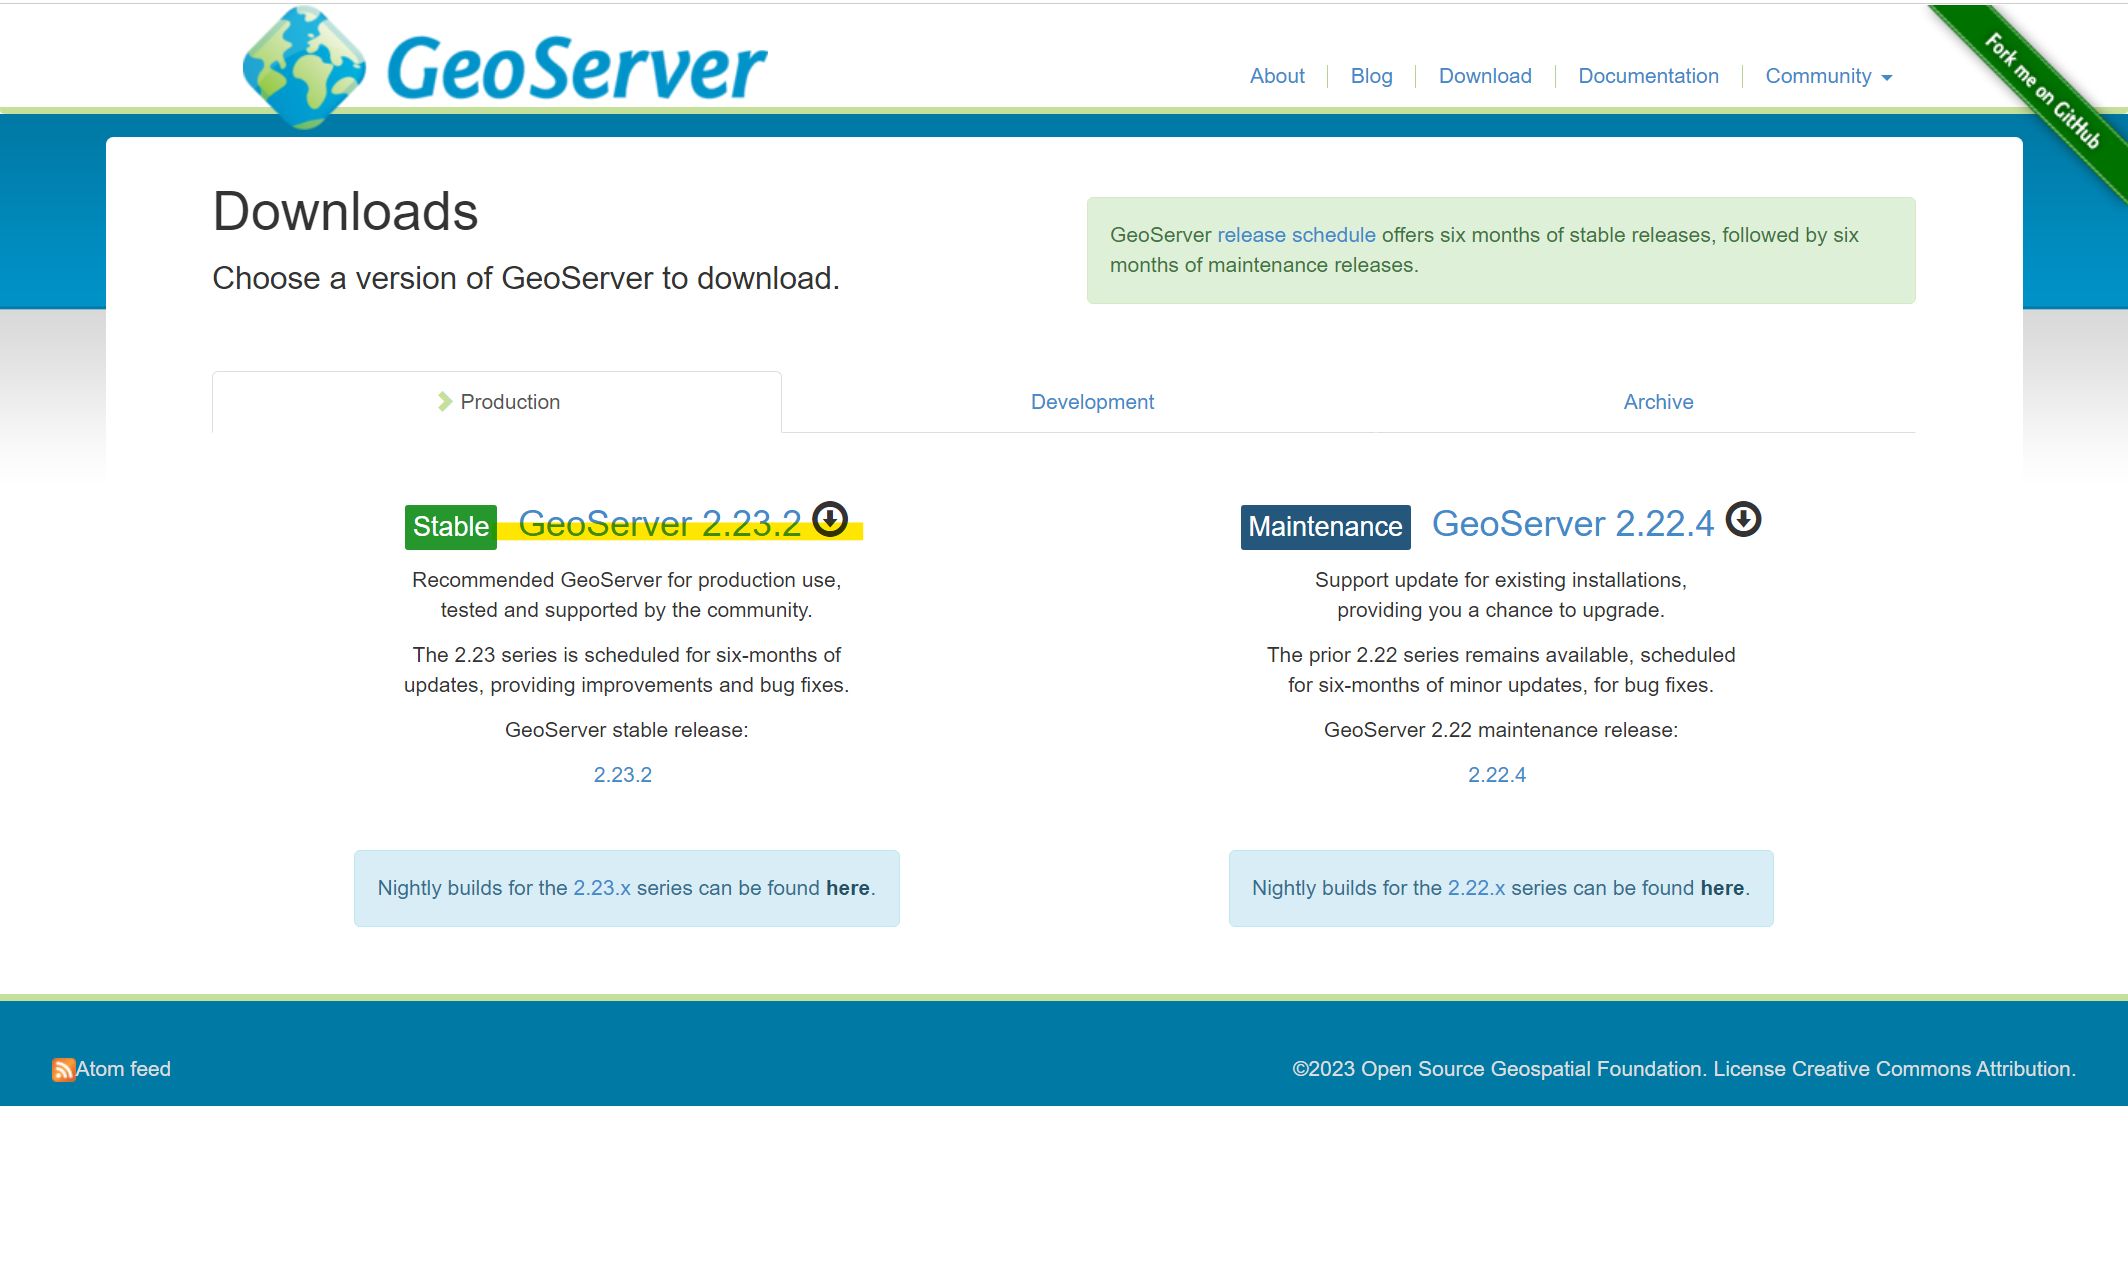Viewport: 2128px width, 1275px height.
Task: Click the GeoServer 2.23.2 heading link
Action: pyautogui.click(x=660, y=524)
